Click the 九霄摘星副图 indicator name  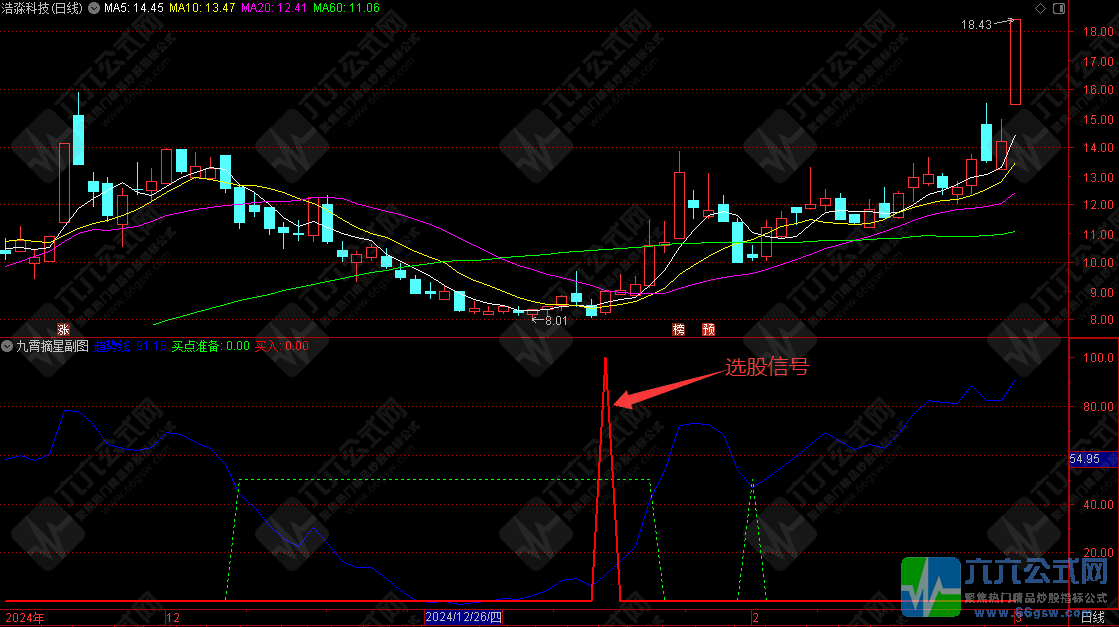[52, 346]
